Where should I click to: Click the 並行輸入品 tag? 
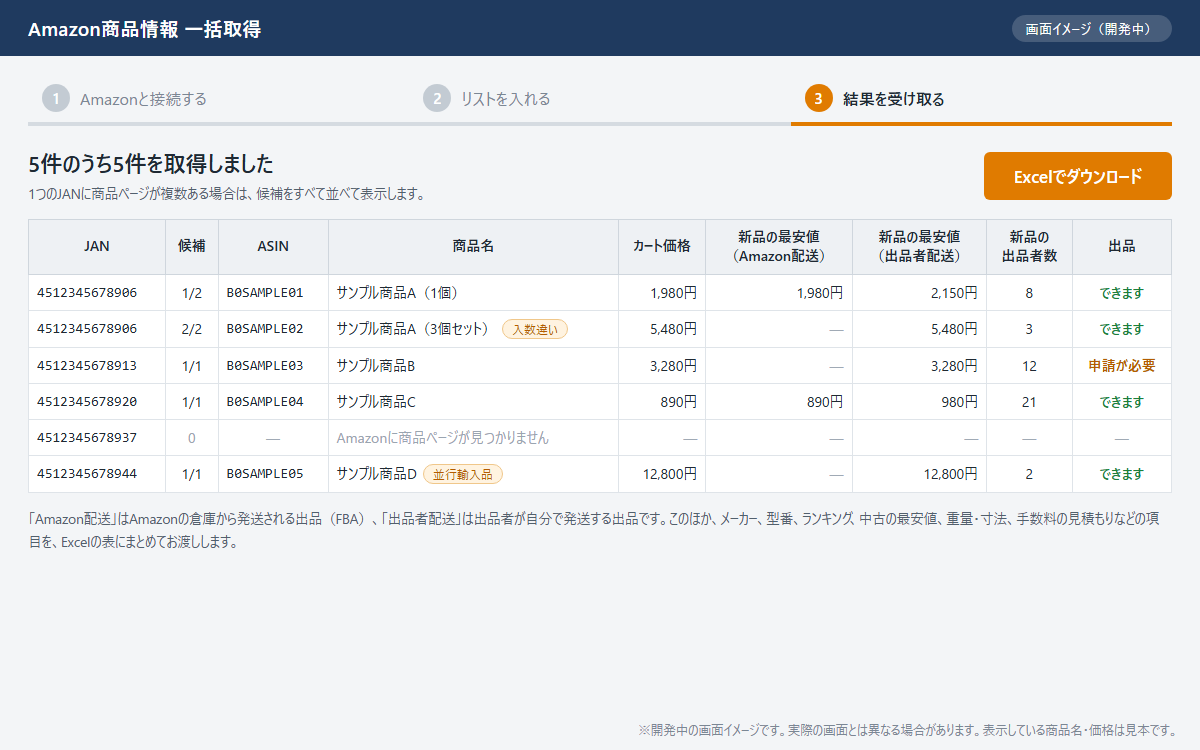point(462,474)
